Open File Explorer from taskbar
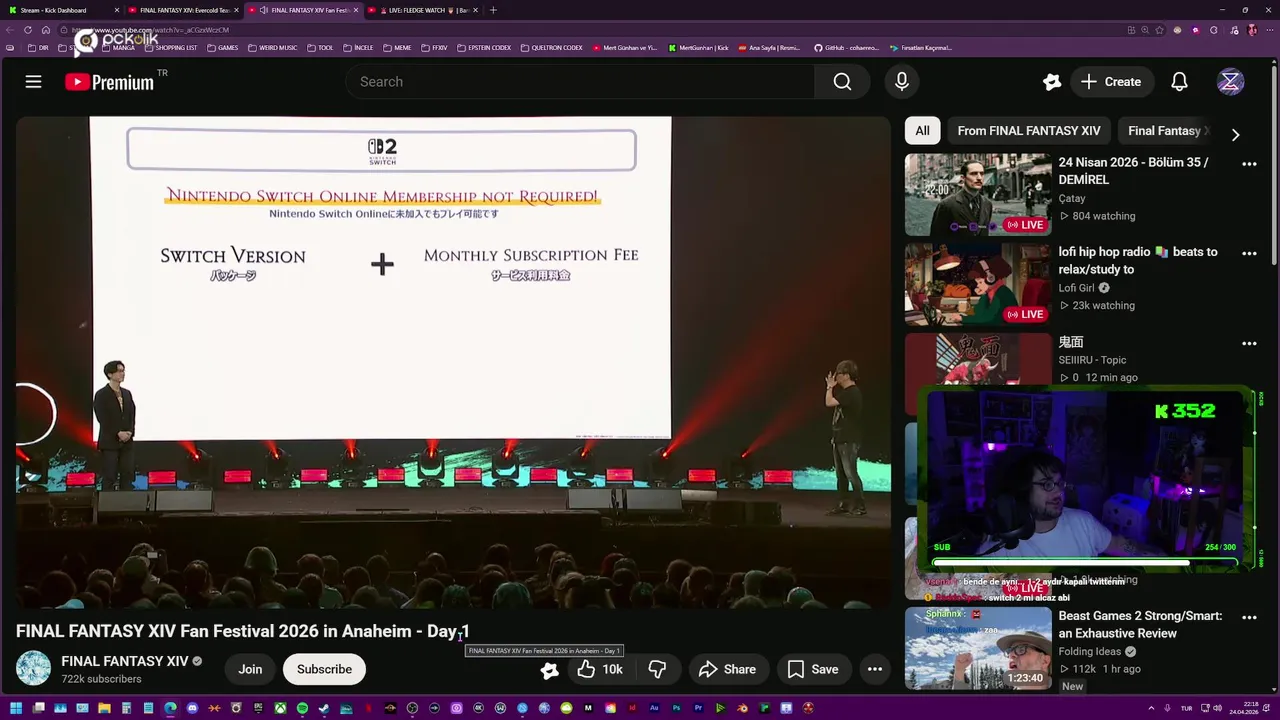Viewport: 1280px width, 720px height. [104, 709]
